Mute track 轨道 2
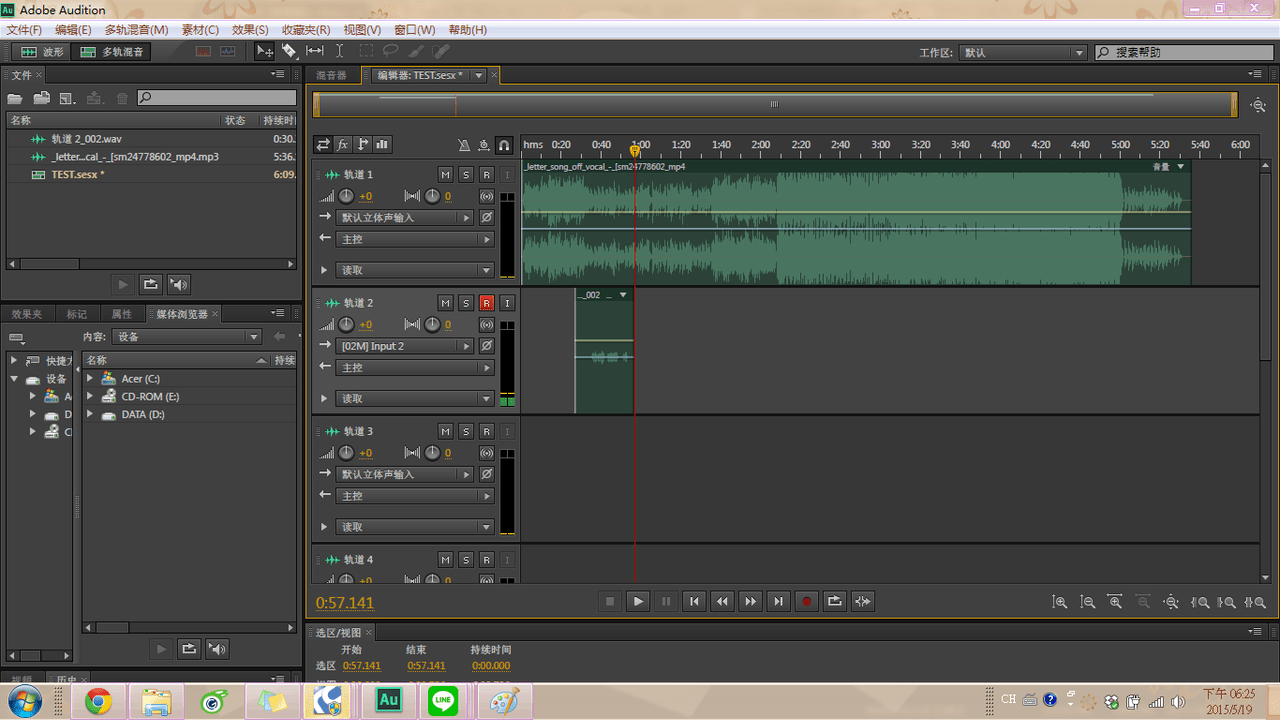This screenshot has width=1280, height=720. pos(445,303)
